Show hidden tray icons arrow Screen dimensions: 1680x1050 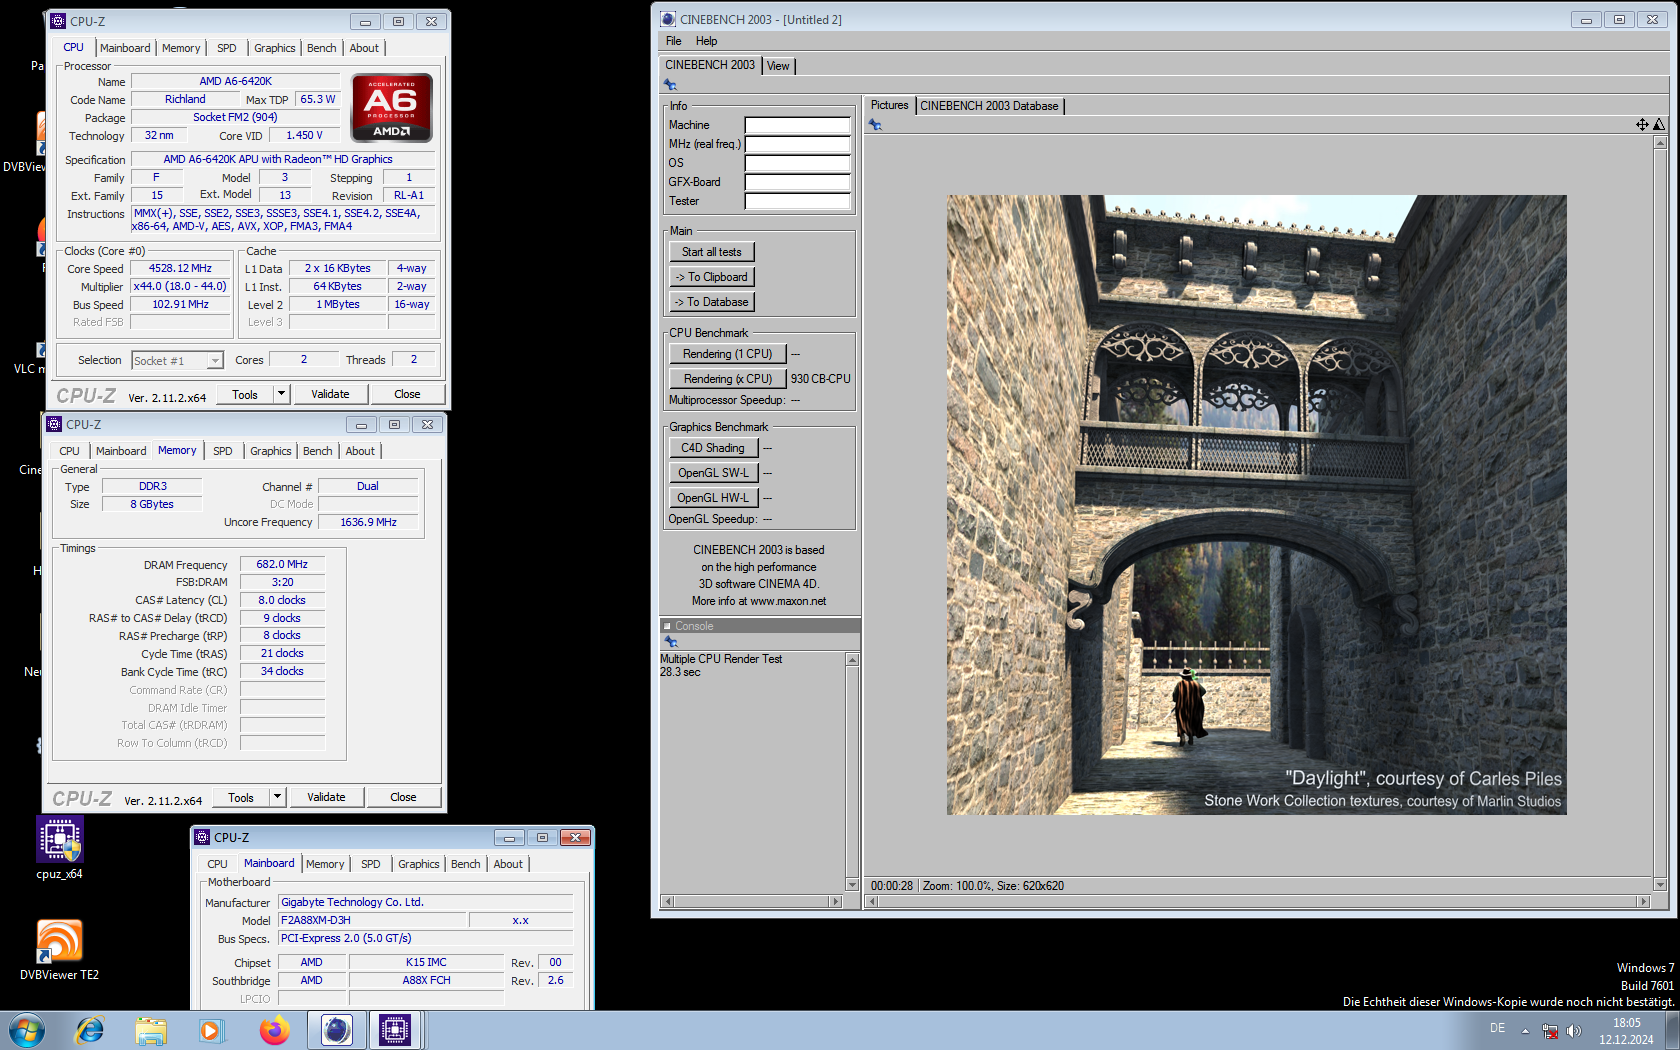pyautogui.click(x=1525, y=1030)
